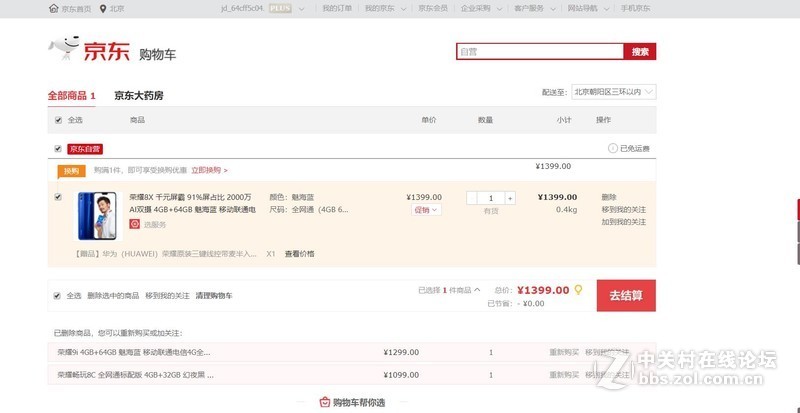Open 手机京东 in the top bar

[635, 9]
